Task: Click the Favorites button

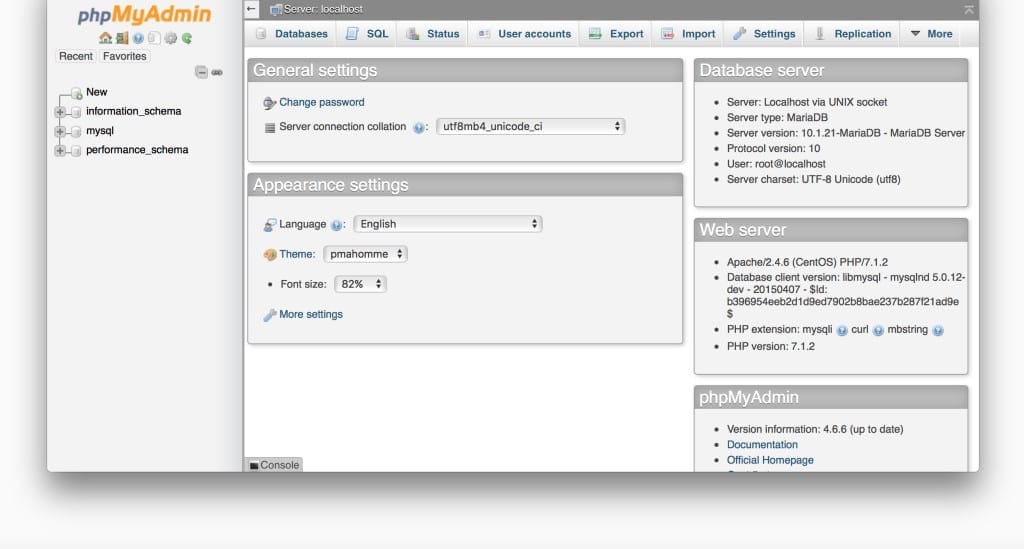Action: tap(125, 56)
